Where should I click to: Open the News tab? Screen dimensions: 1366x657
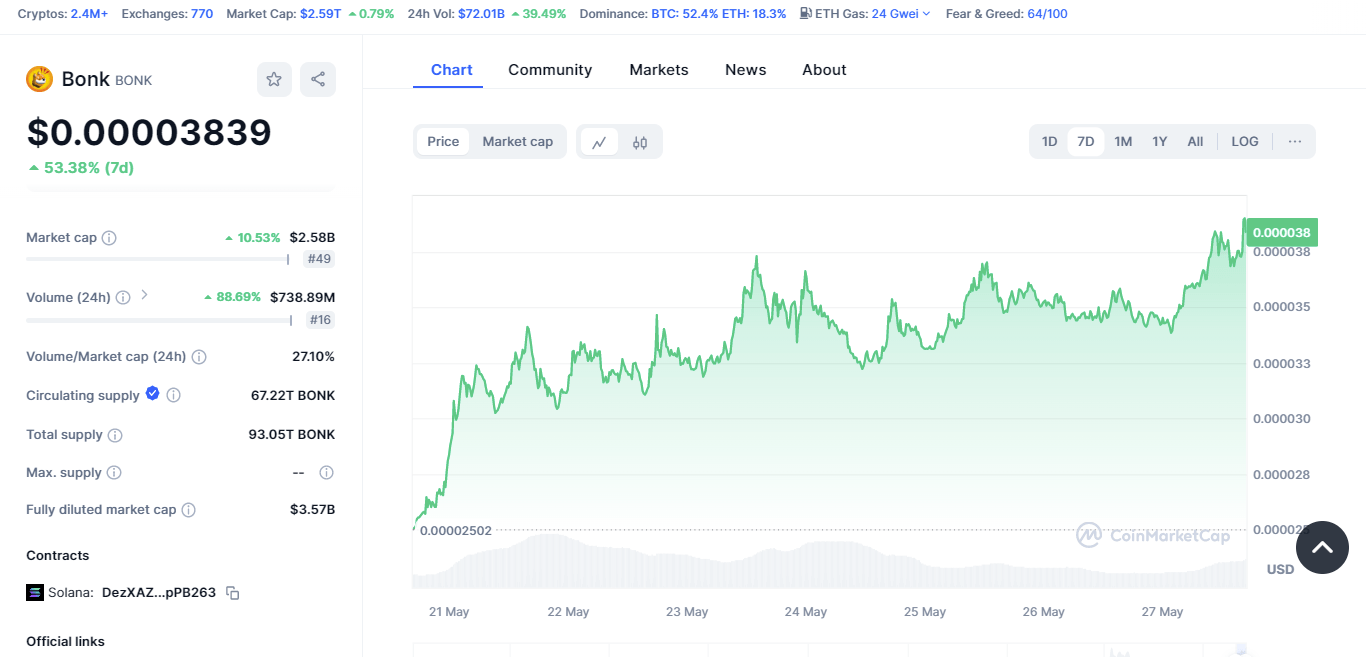point(746,70)
